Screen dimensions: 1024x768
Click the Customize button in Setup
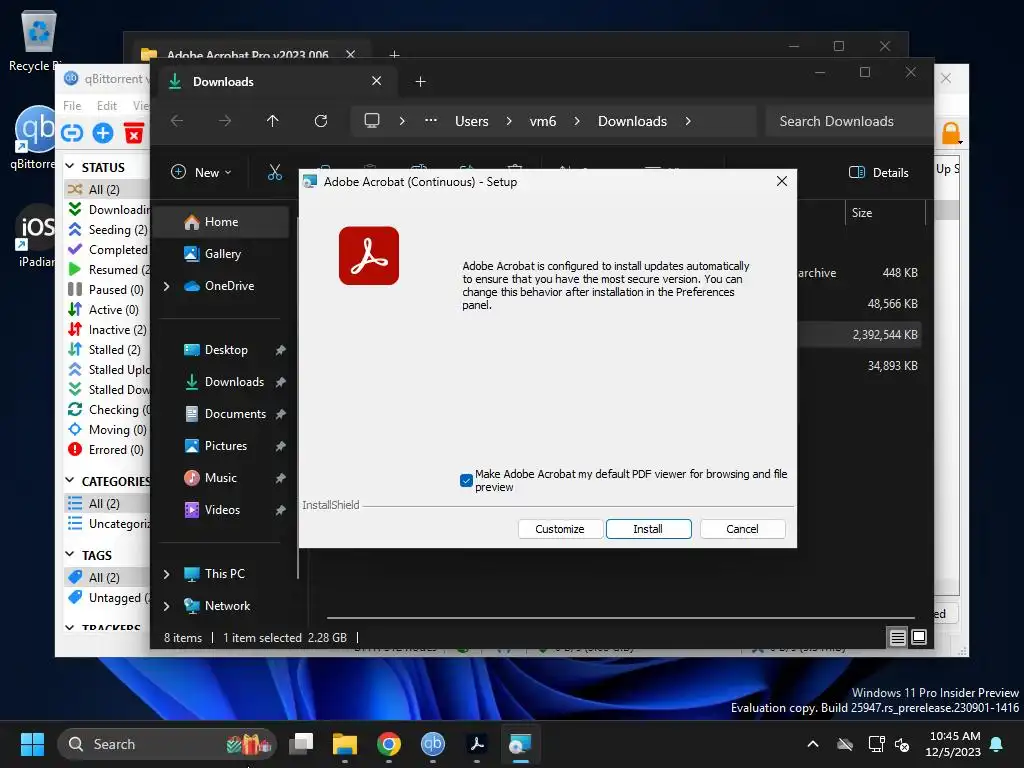[x=560, y=529]
